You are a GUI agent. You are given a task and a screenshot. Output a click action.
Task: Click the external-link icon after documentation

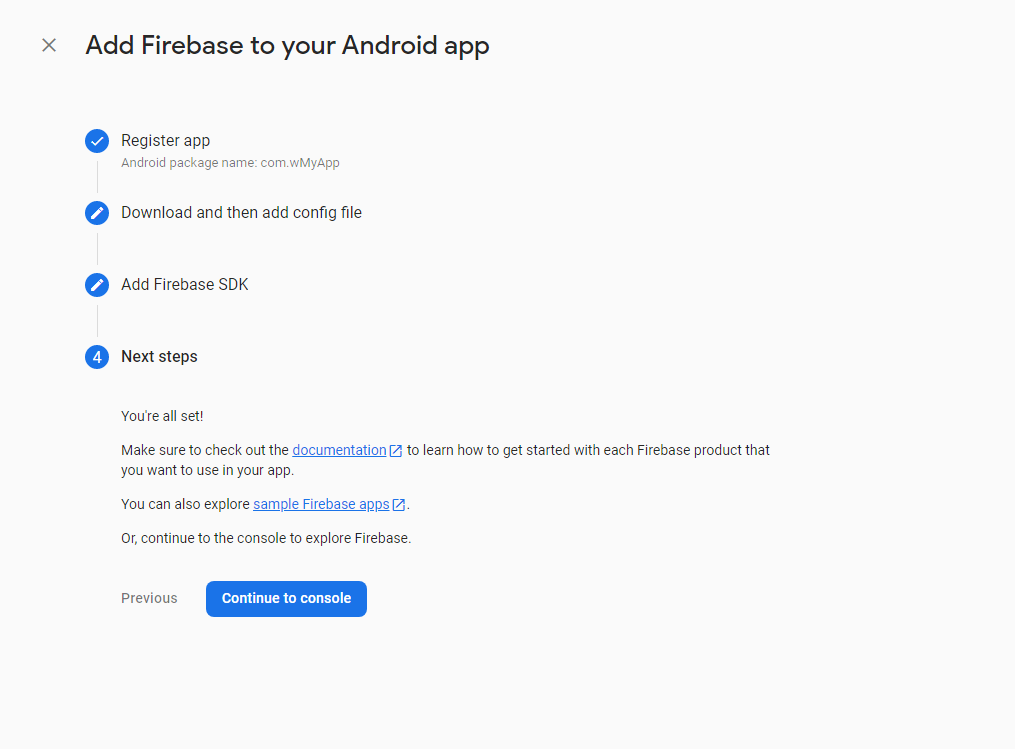[396, 451]
